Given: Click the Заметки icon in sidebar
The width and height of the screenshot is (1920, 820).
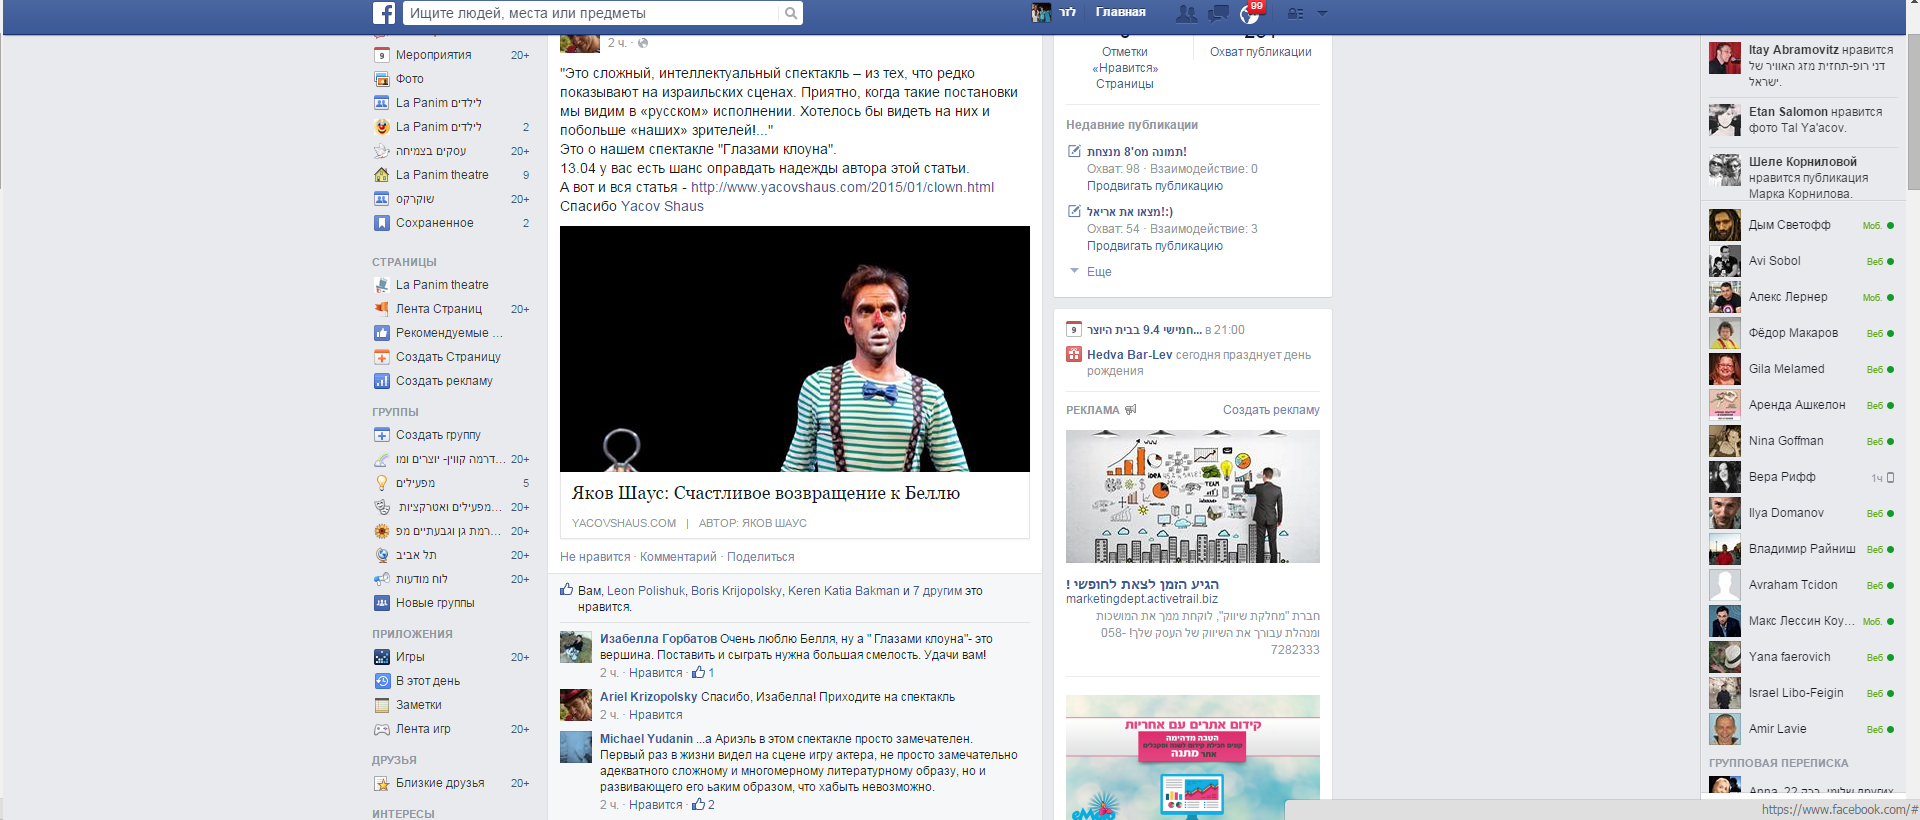Looking at the screenshot, I should [x=381, y=705].
